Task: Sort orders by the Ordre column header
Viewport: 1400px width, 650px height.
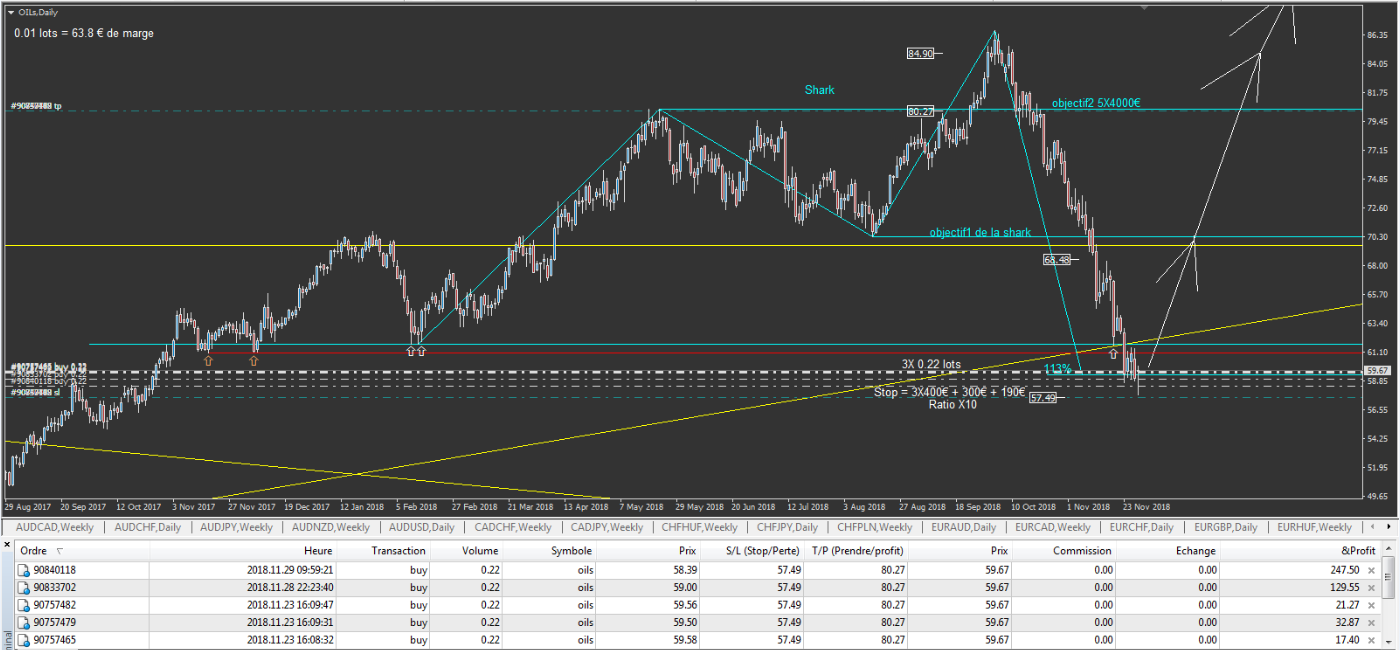Action: coord(33,551)
